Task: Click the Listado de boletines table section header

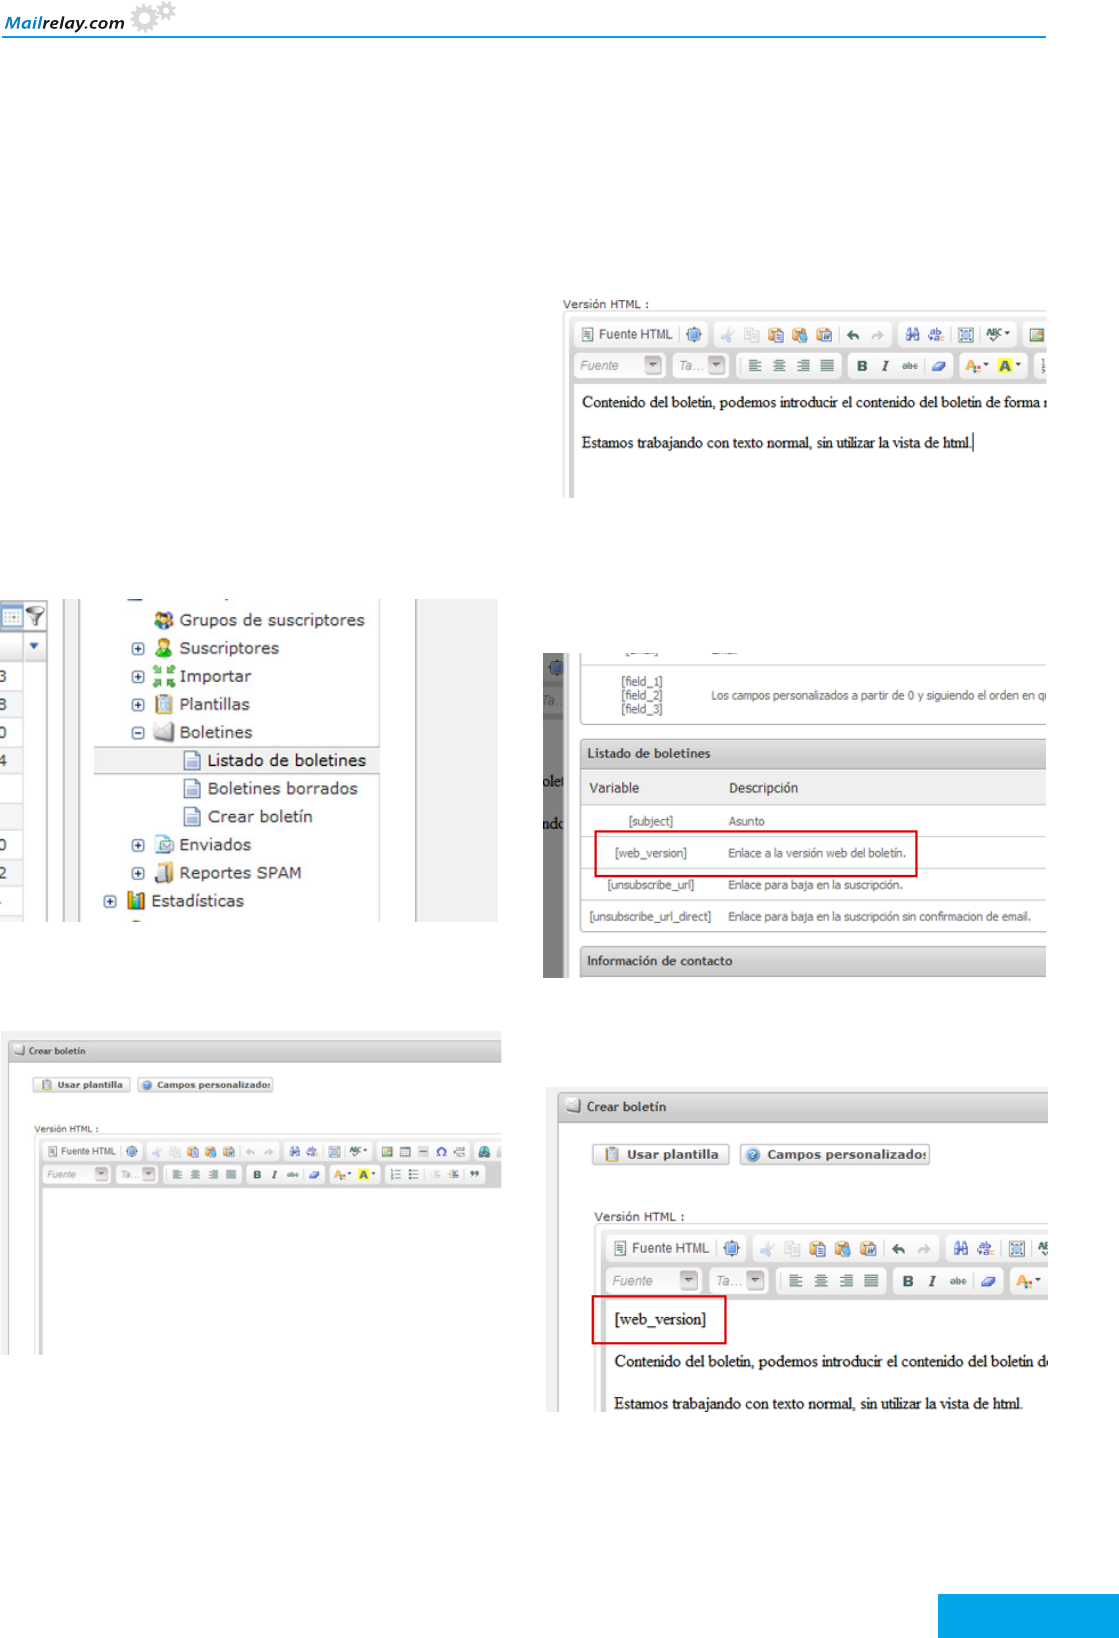Action: [814, 753]
